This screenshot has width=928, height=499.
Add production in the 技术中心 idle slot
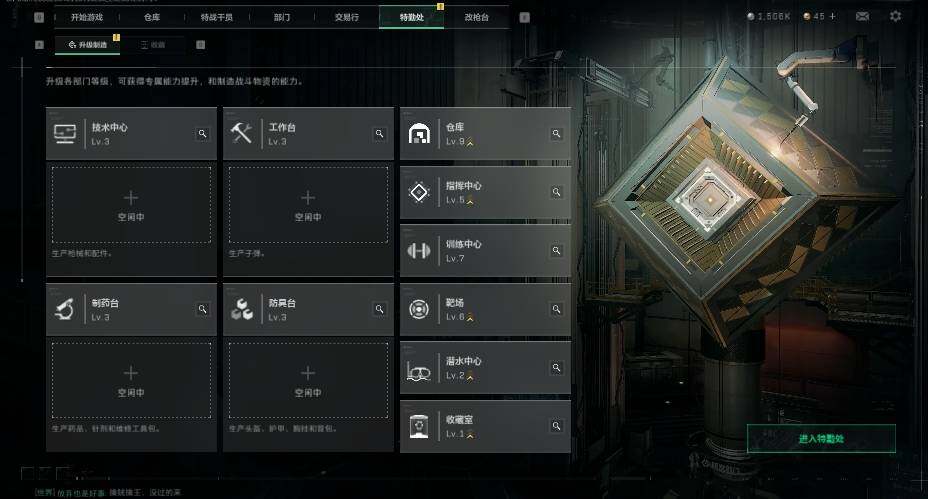click(131, 205)
